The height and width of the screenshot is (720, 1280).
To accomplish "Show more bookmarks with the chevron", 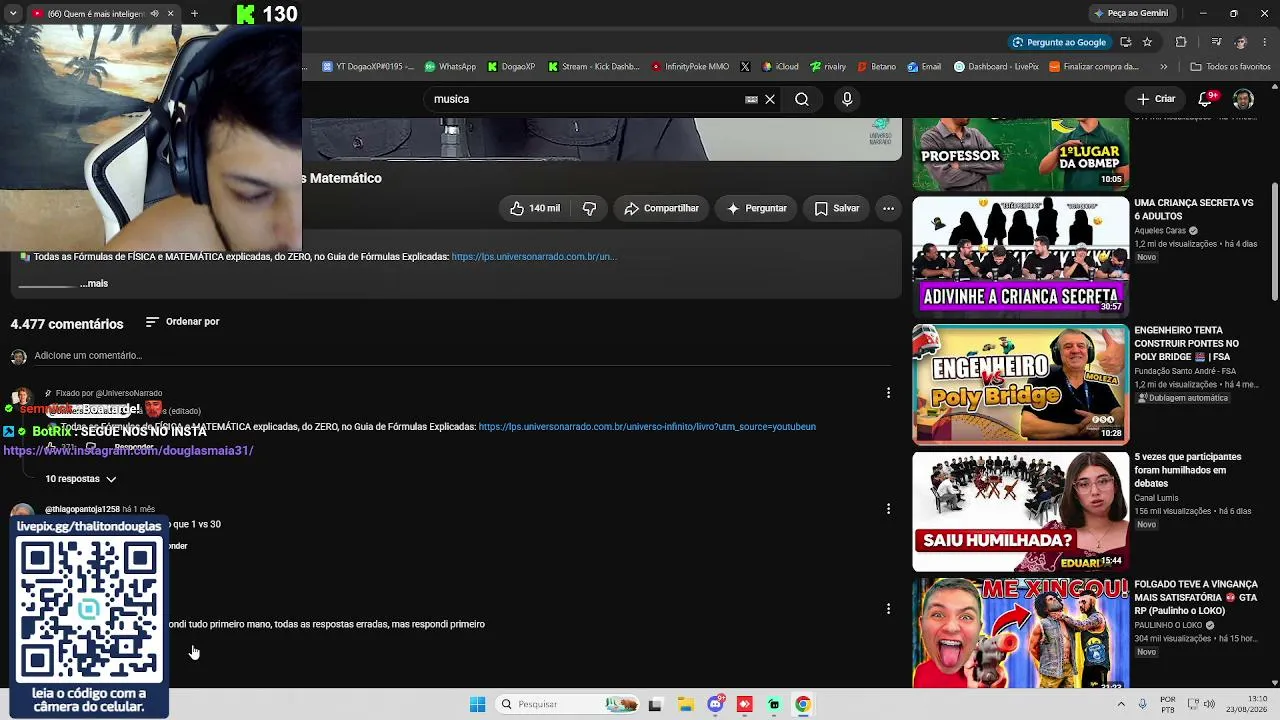I will [x=1163, y=67].
